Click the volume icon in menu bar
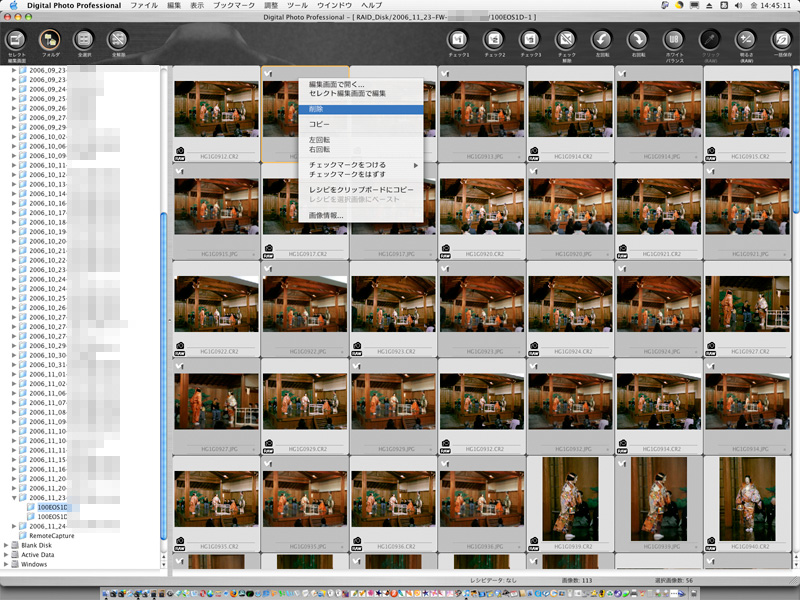 (738, 5)
